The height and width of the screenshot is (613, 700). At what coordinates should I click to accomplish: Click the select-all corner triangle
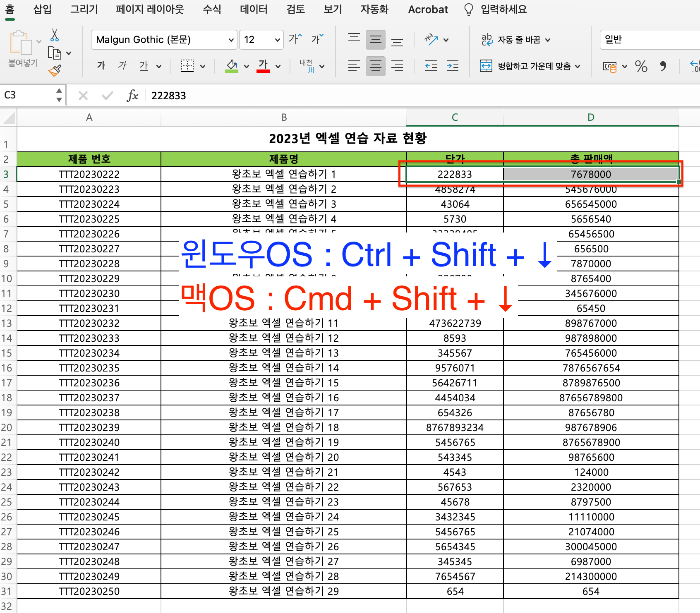[8, 118]
